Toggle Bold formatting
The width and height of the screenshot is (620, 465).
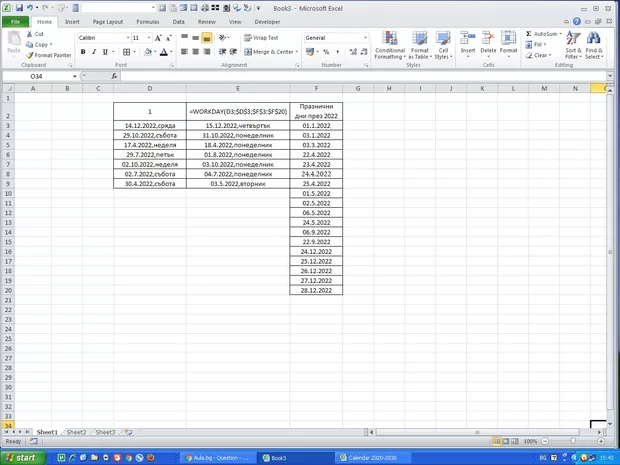[x=83, y=52]
